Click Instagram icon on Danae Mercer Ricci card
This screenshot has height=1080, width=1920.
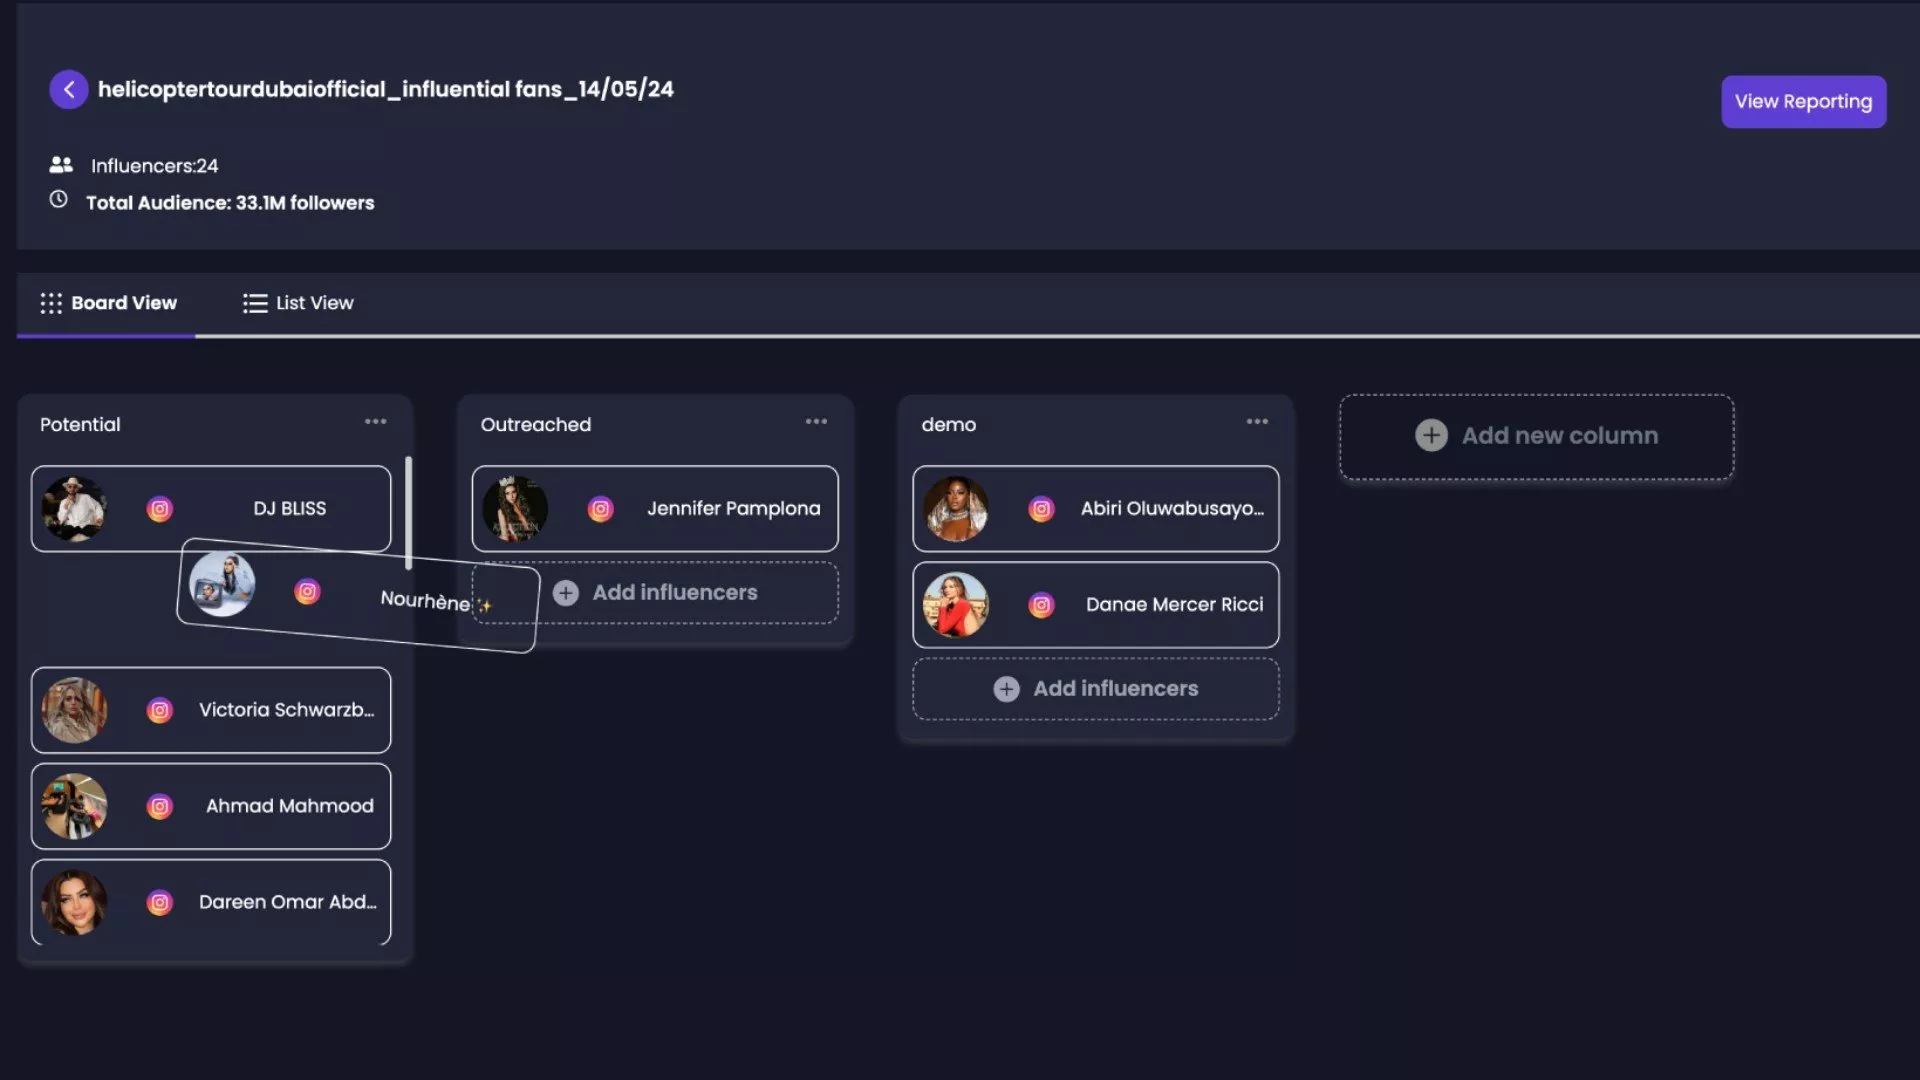(1041, 605)
